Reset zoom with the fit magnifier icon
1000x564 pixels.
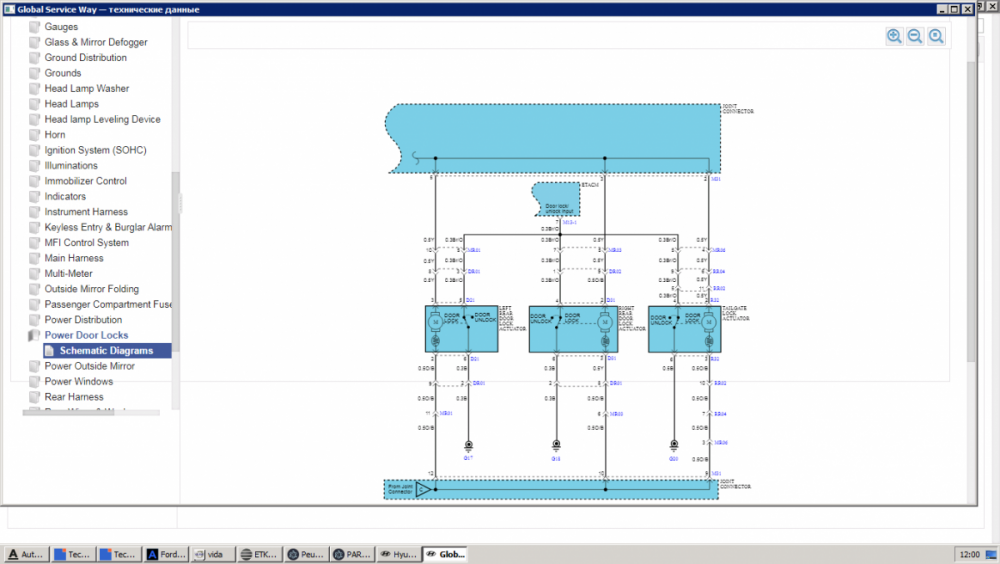tap(936, 36)
